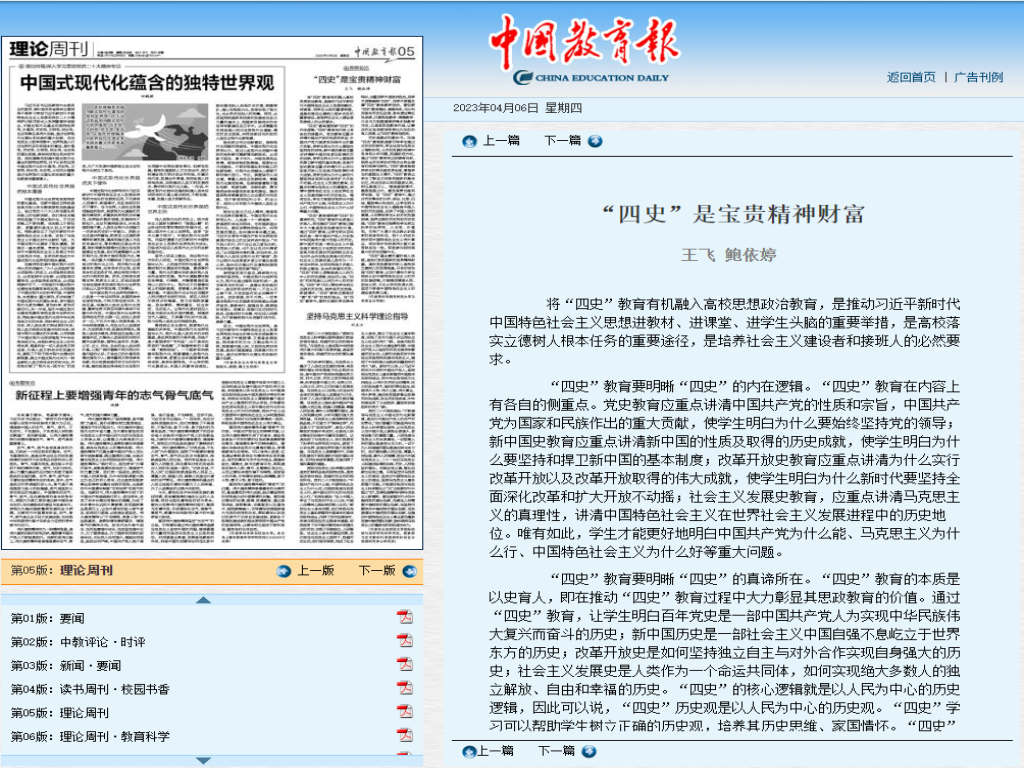Select 第03版：新闻·要闻 in the page list

point(66,665)
